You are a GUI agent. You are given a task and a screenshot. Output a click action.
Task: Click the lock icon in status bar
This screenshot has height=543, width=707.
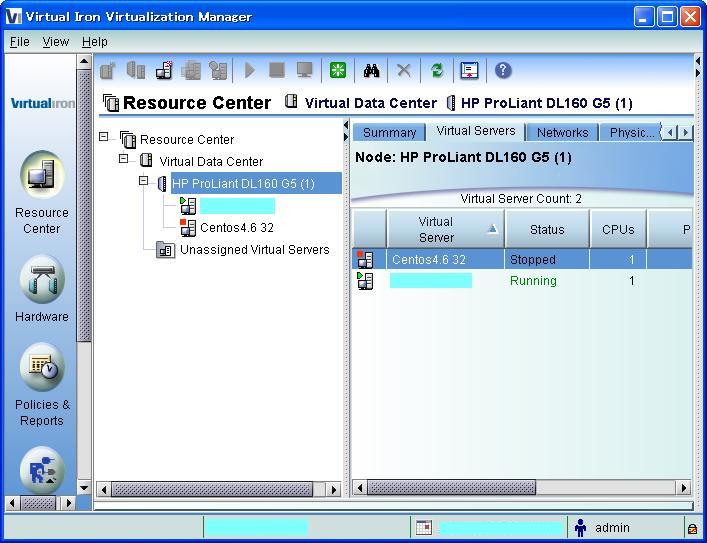tap(692, 528)
